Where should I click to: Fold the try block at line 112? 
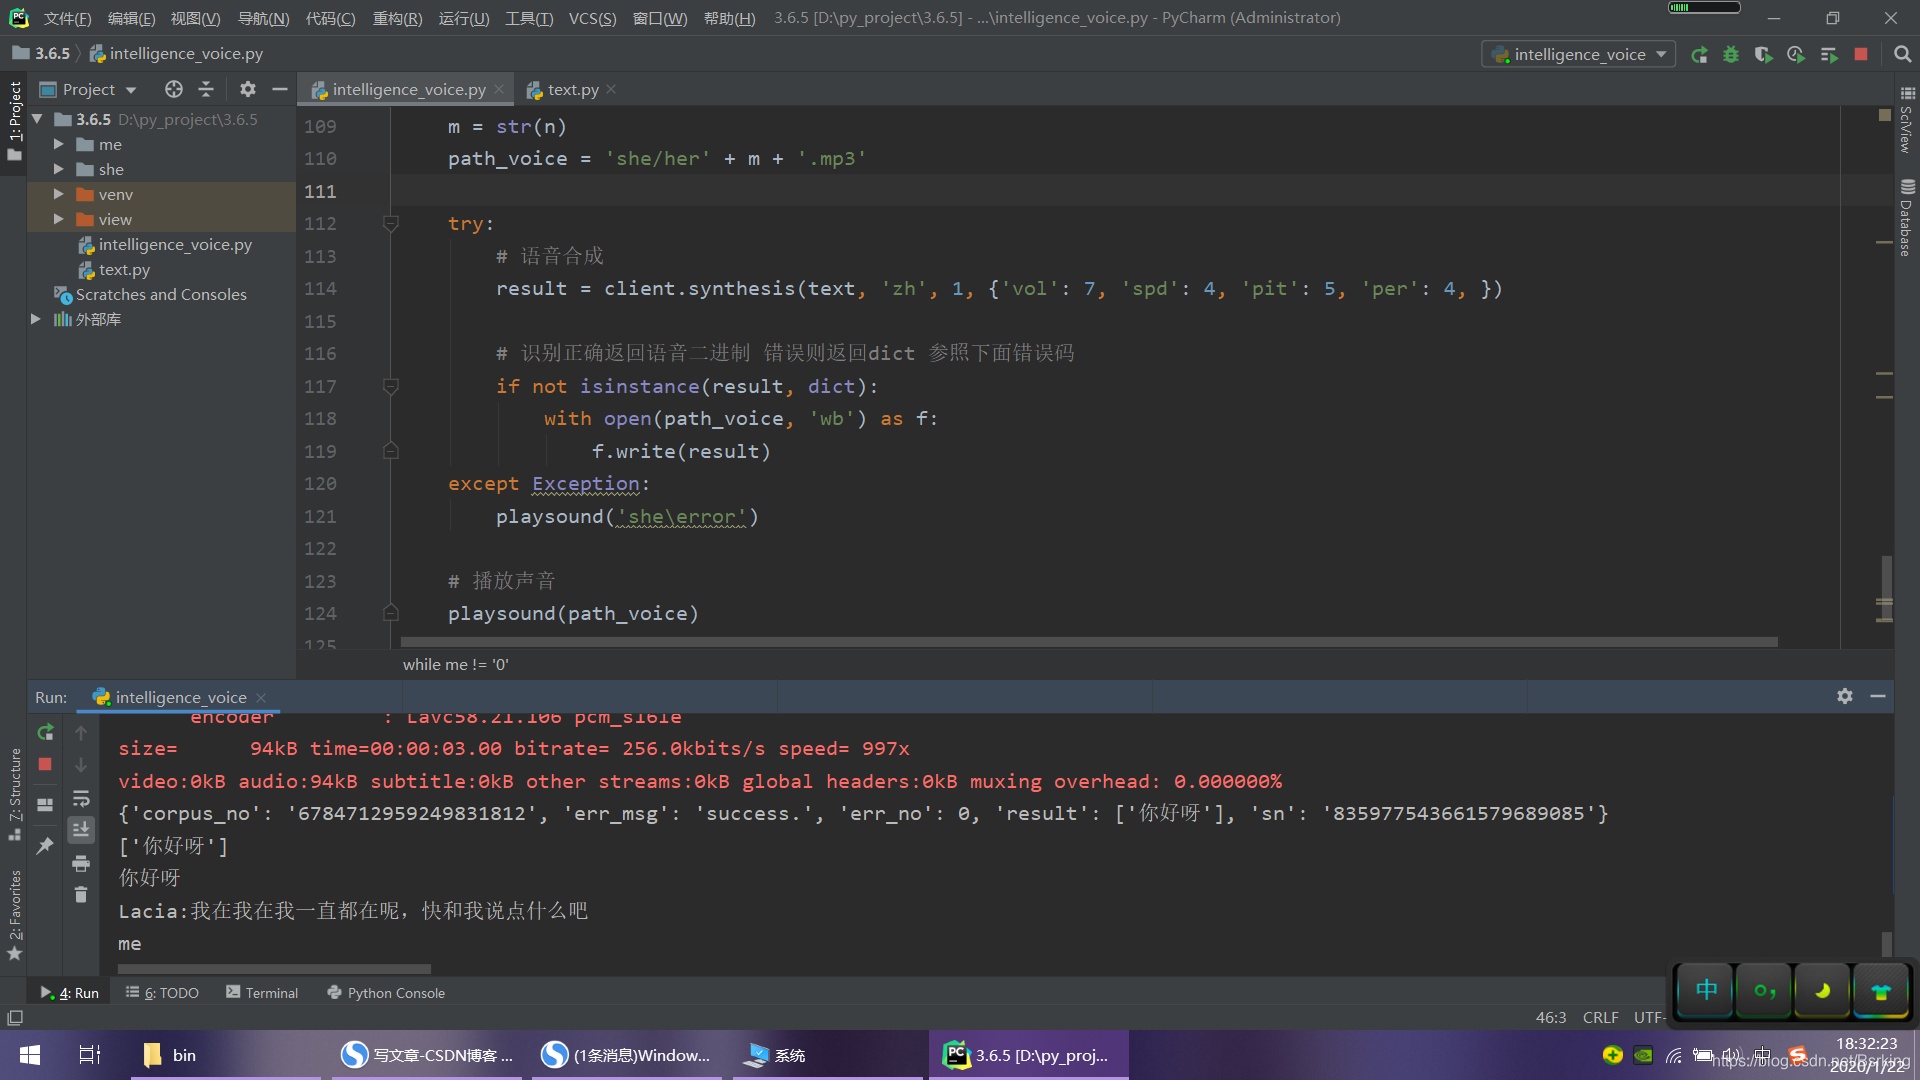(391, 224)
